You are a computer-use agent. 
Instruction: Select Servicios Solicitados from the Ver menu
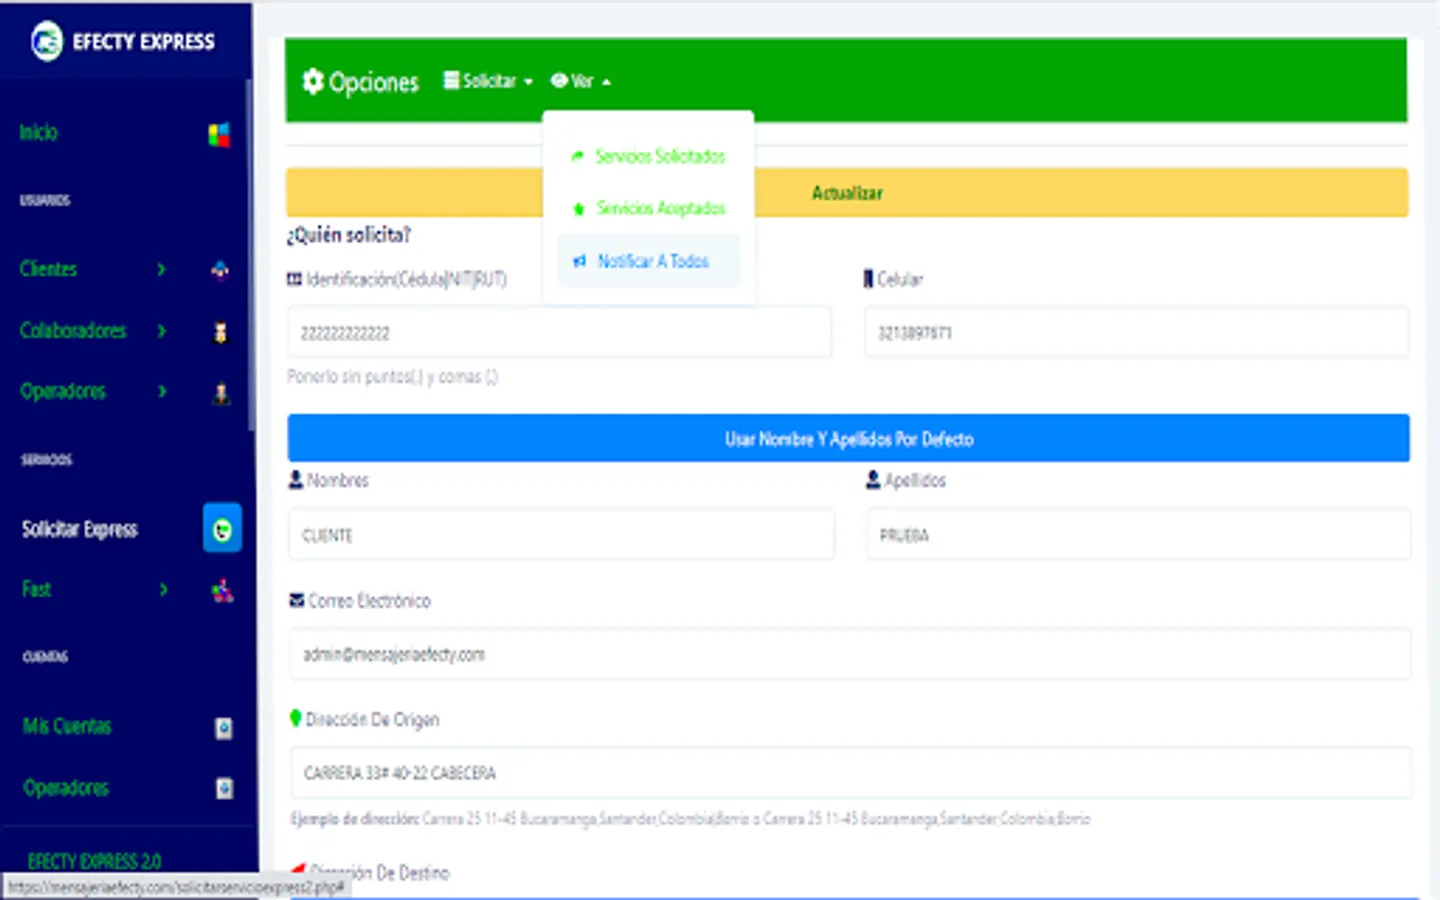click(x=648, y=156)
